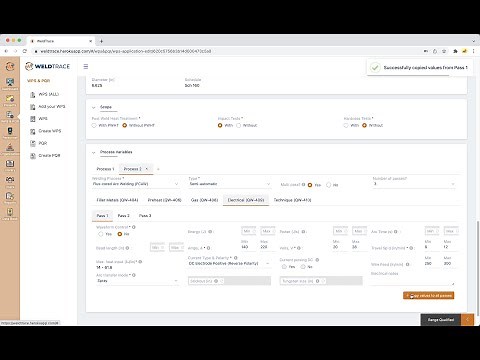
Task: Click info icon next to Arc Time (s)
Action: coord(396,232)
